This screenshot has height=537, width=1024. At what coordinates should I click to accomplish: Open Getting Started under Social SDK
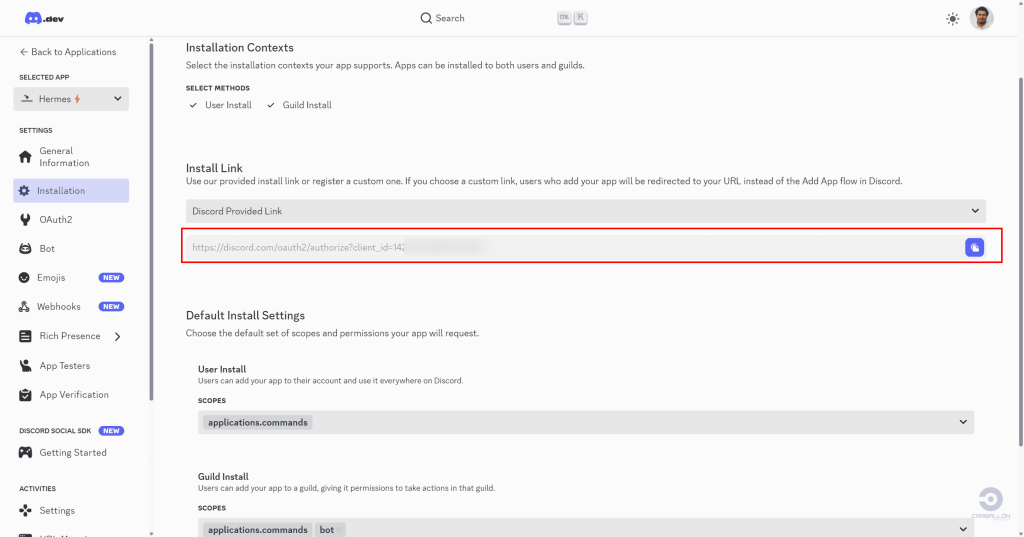pos(72,453)
